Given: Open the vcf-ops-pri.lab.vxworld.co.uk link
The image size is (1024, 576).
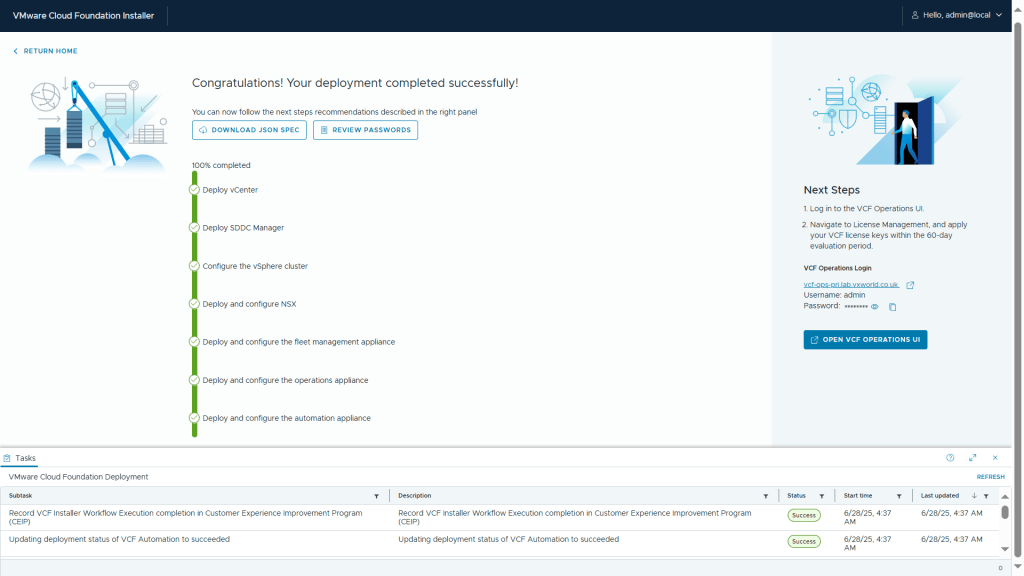Looking at the screenshot, I should click(850, 285).
